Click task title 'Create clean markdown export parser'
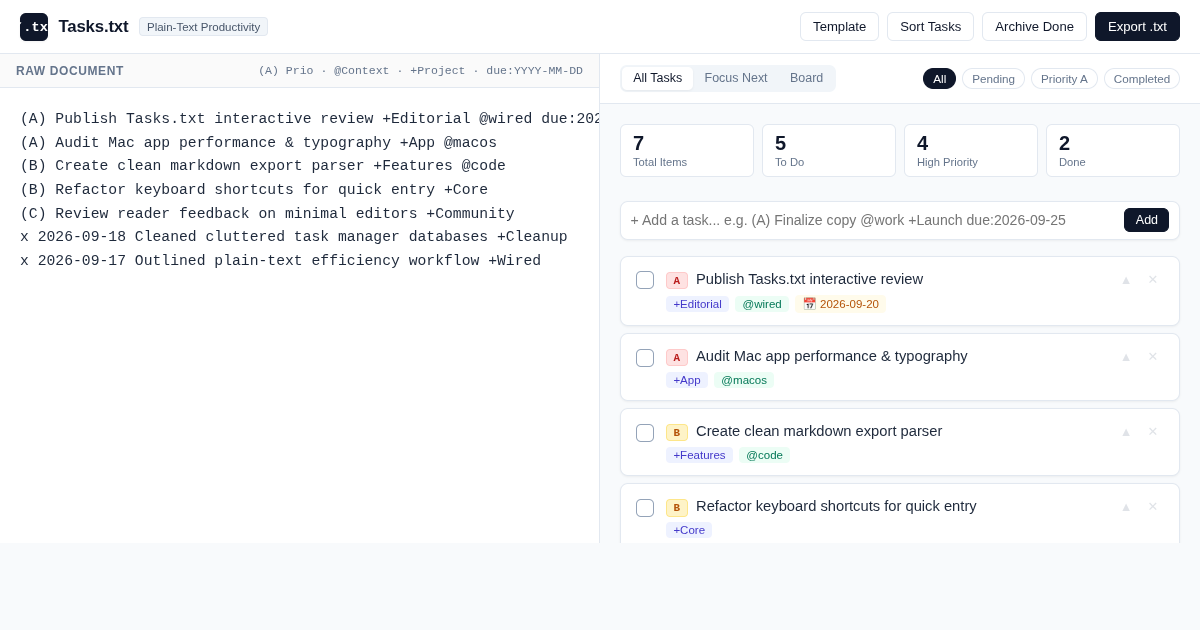Screen dimensions: 1200x630 click(x=819, y=431)
